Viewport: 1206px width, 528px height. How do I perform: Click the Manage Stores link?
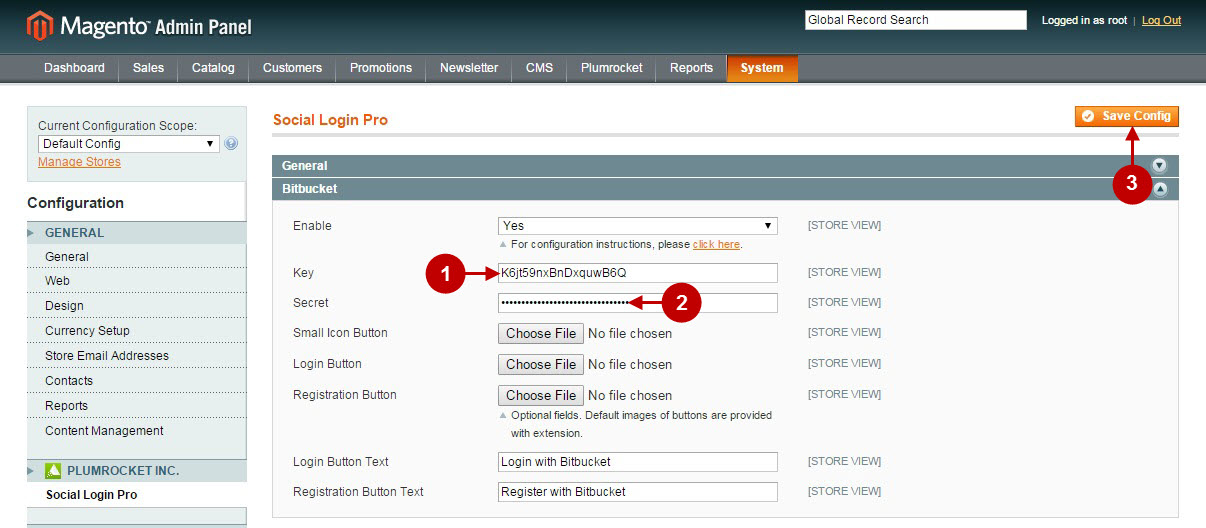(x=79, y=162)
